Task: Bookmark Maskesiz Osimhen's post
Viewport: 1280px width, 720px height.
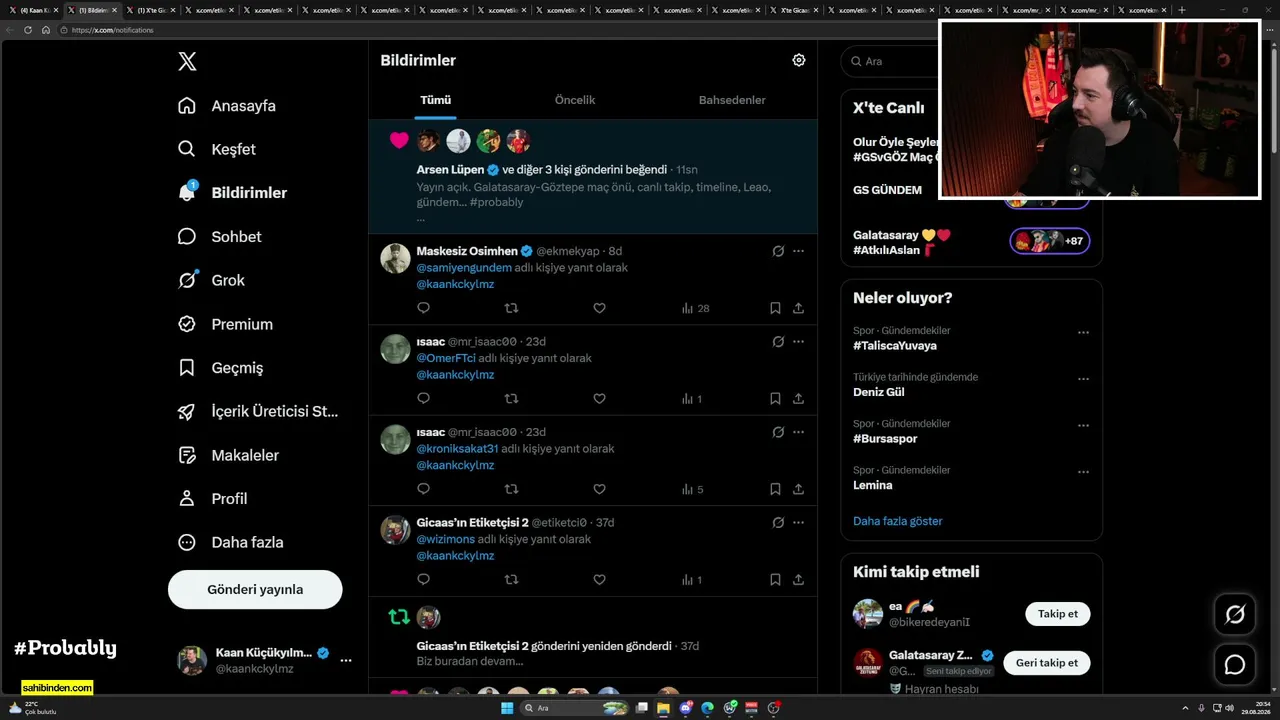Action: (x=775, y=308)
